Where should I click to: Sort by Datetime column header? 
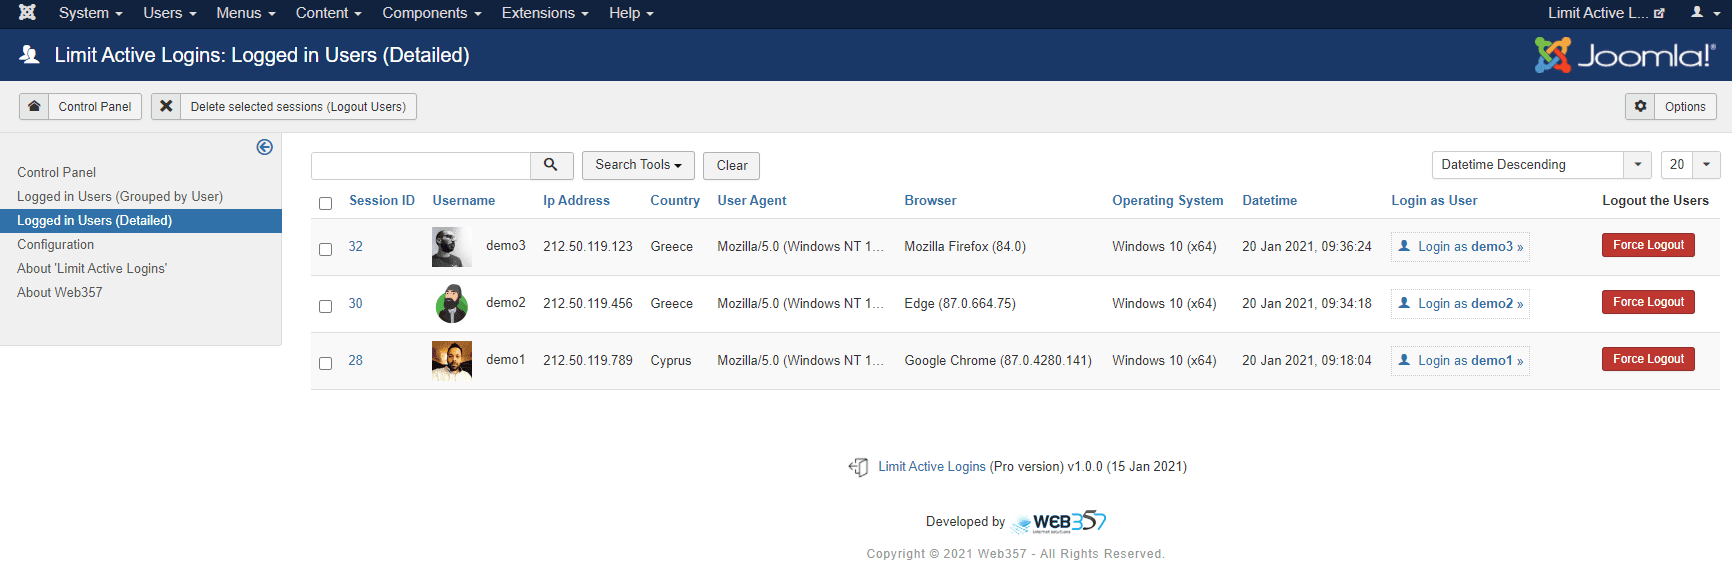point(1270,200)
